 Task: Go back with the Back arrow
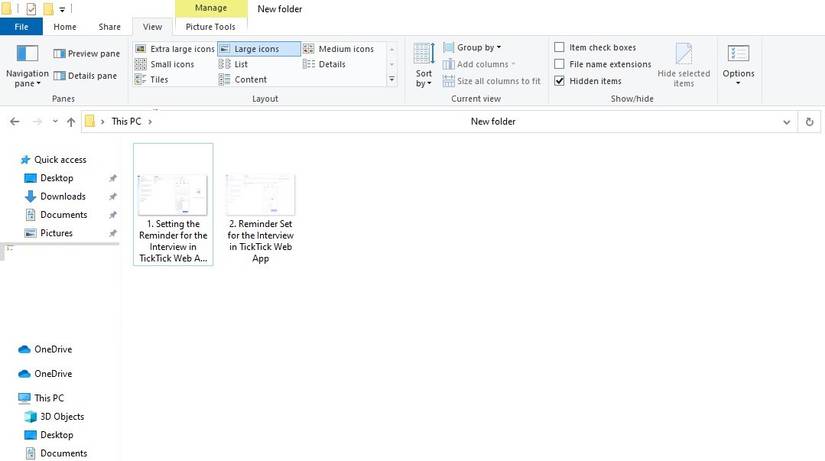[x=15, y=122]
